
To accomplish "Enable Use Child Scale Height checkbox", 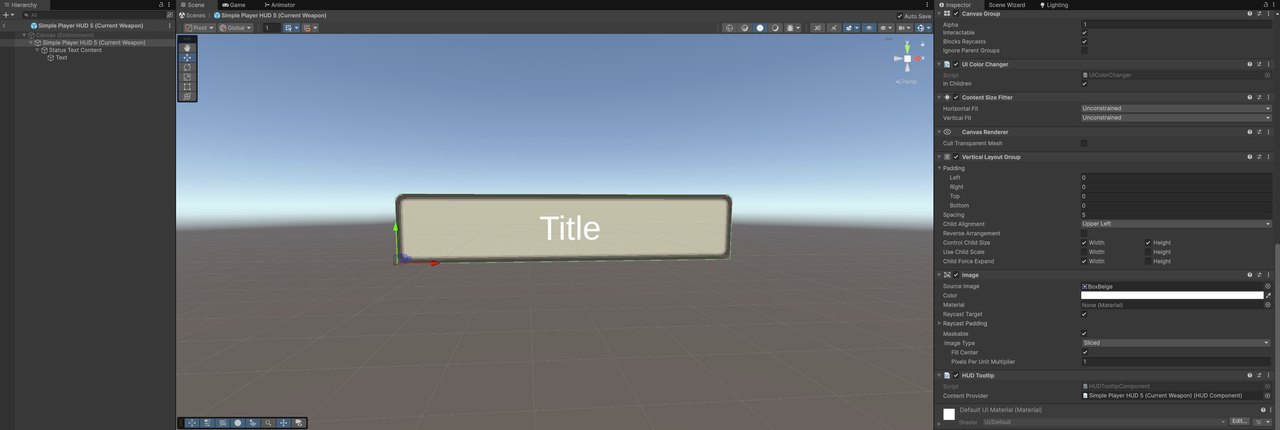I will click(x=1148, y=252).
